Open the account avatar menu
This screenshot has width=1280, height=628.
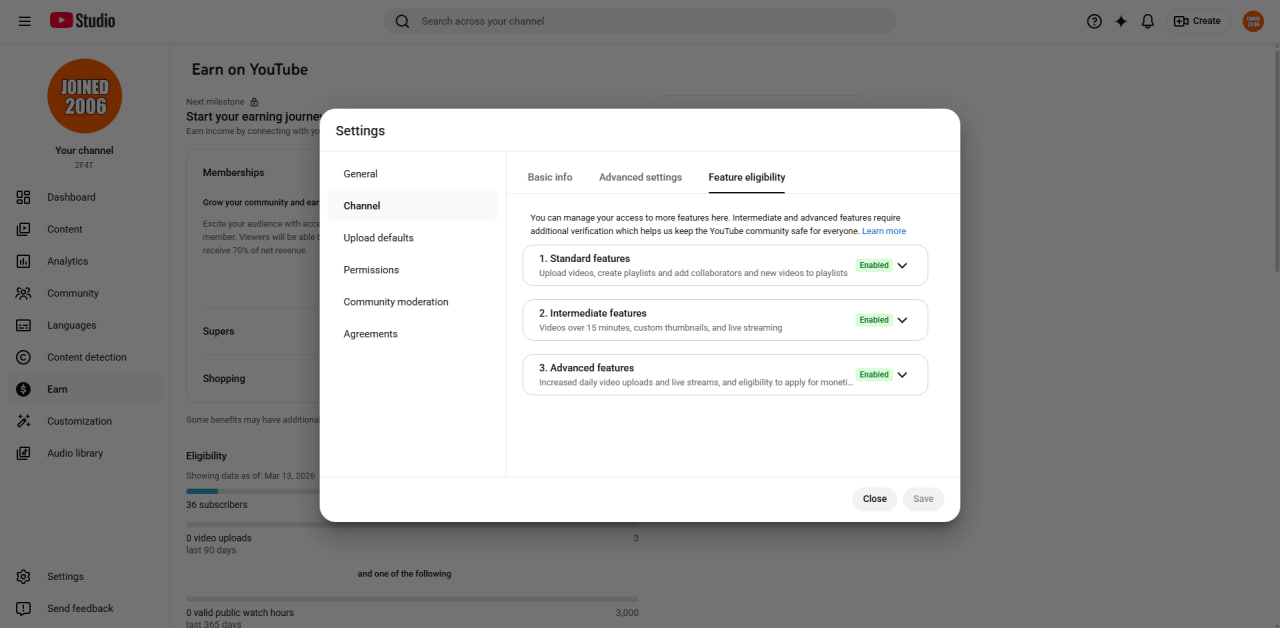coord(1253,21)
